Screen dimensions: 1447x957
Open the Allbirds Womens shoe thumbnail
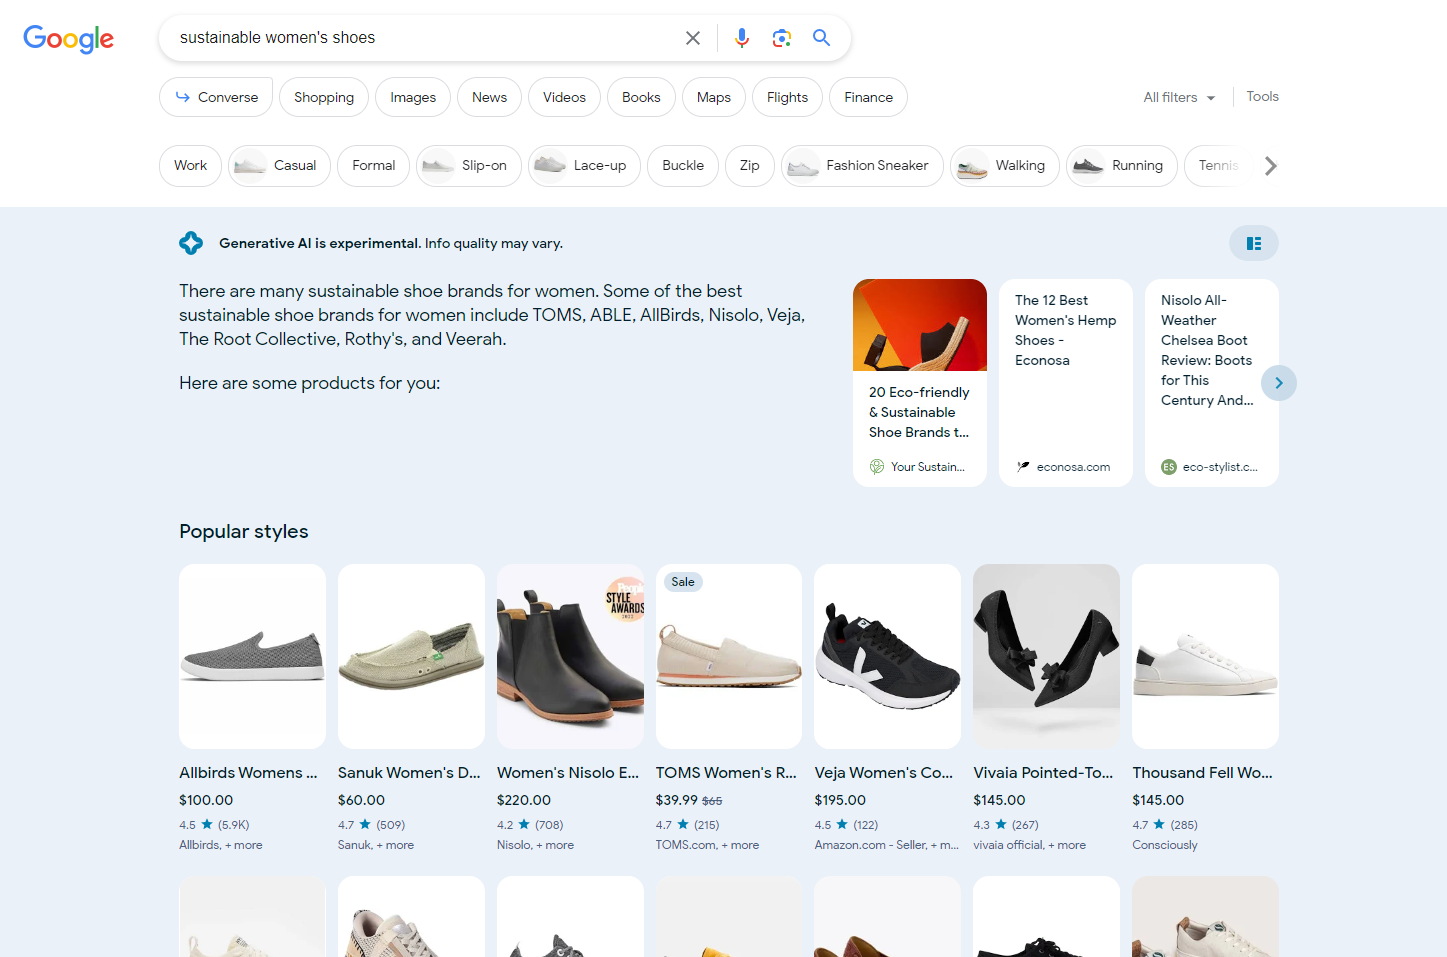click(252, 656)
